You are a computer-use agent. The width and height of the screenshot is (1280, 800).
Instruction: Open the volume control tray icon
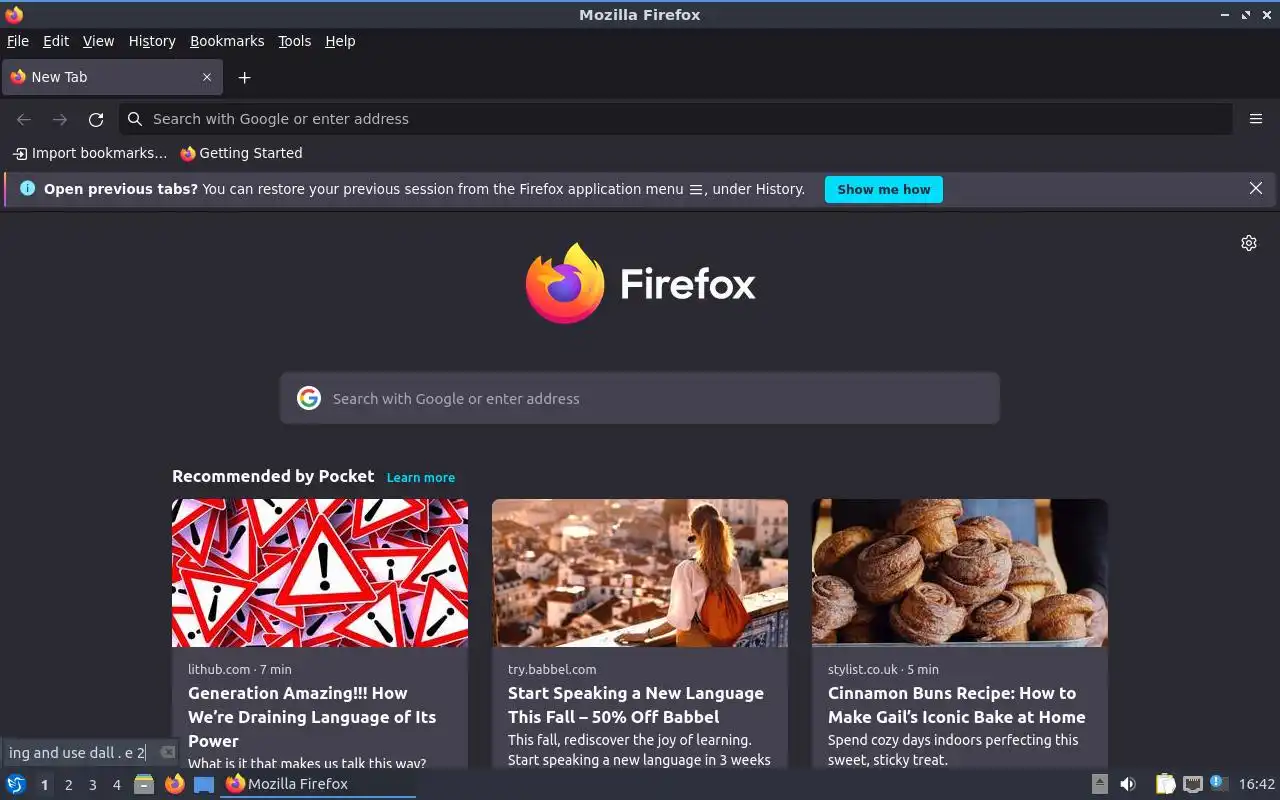click(x=1128, y=784)
